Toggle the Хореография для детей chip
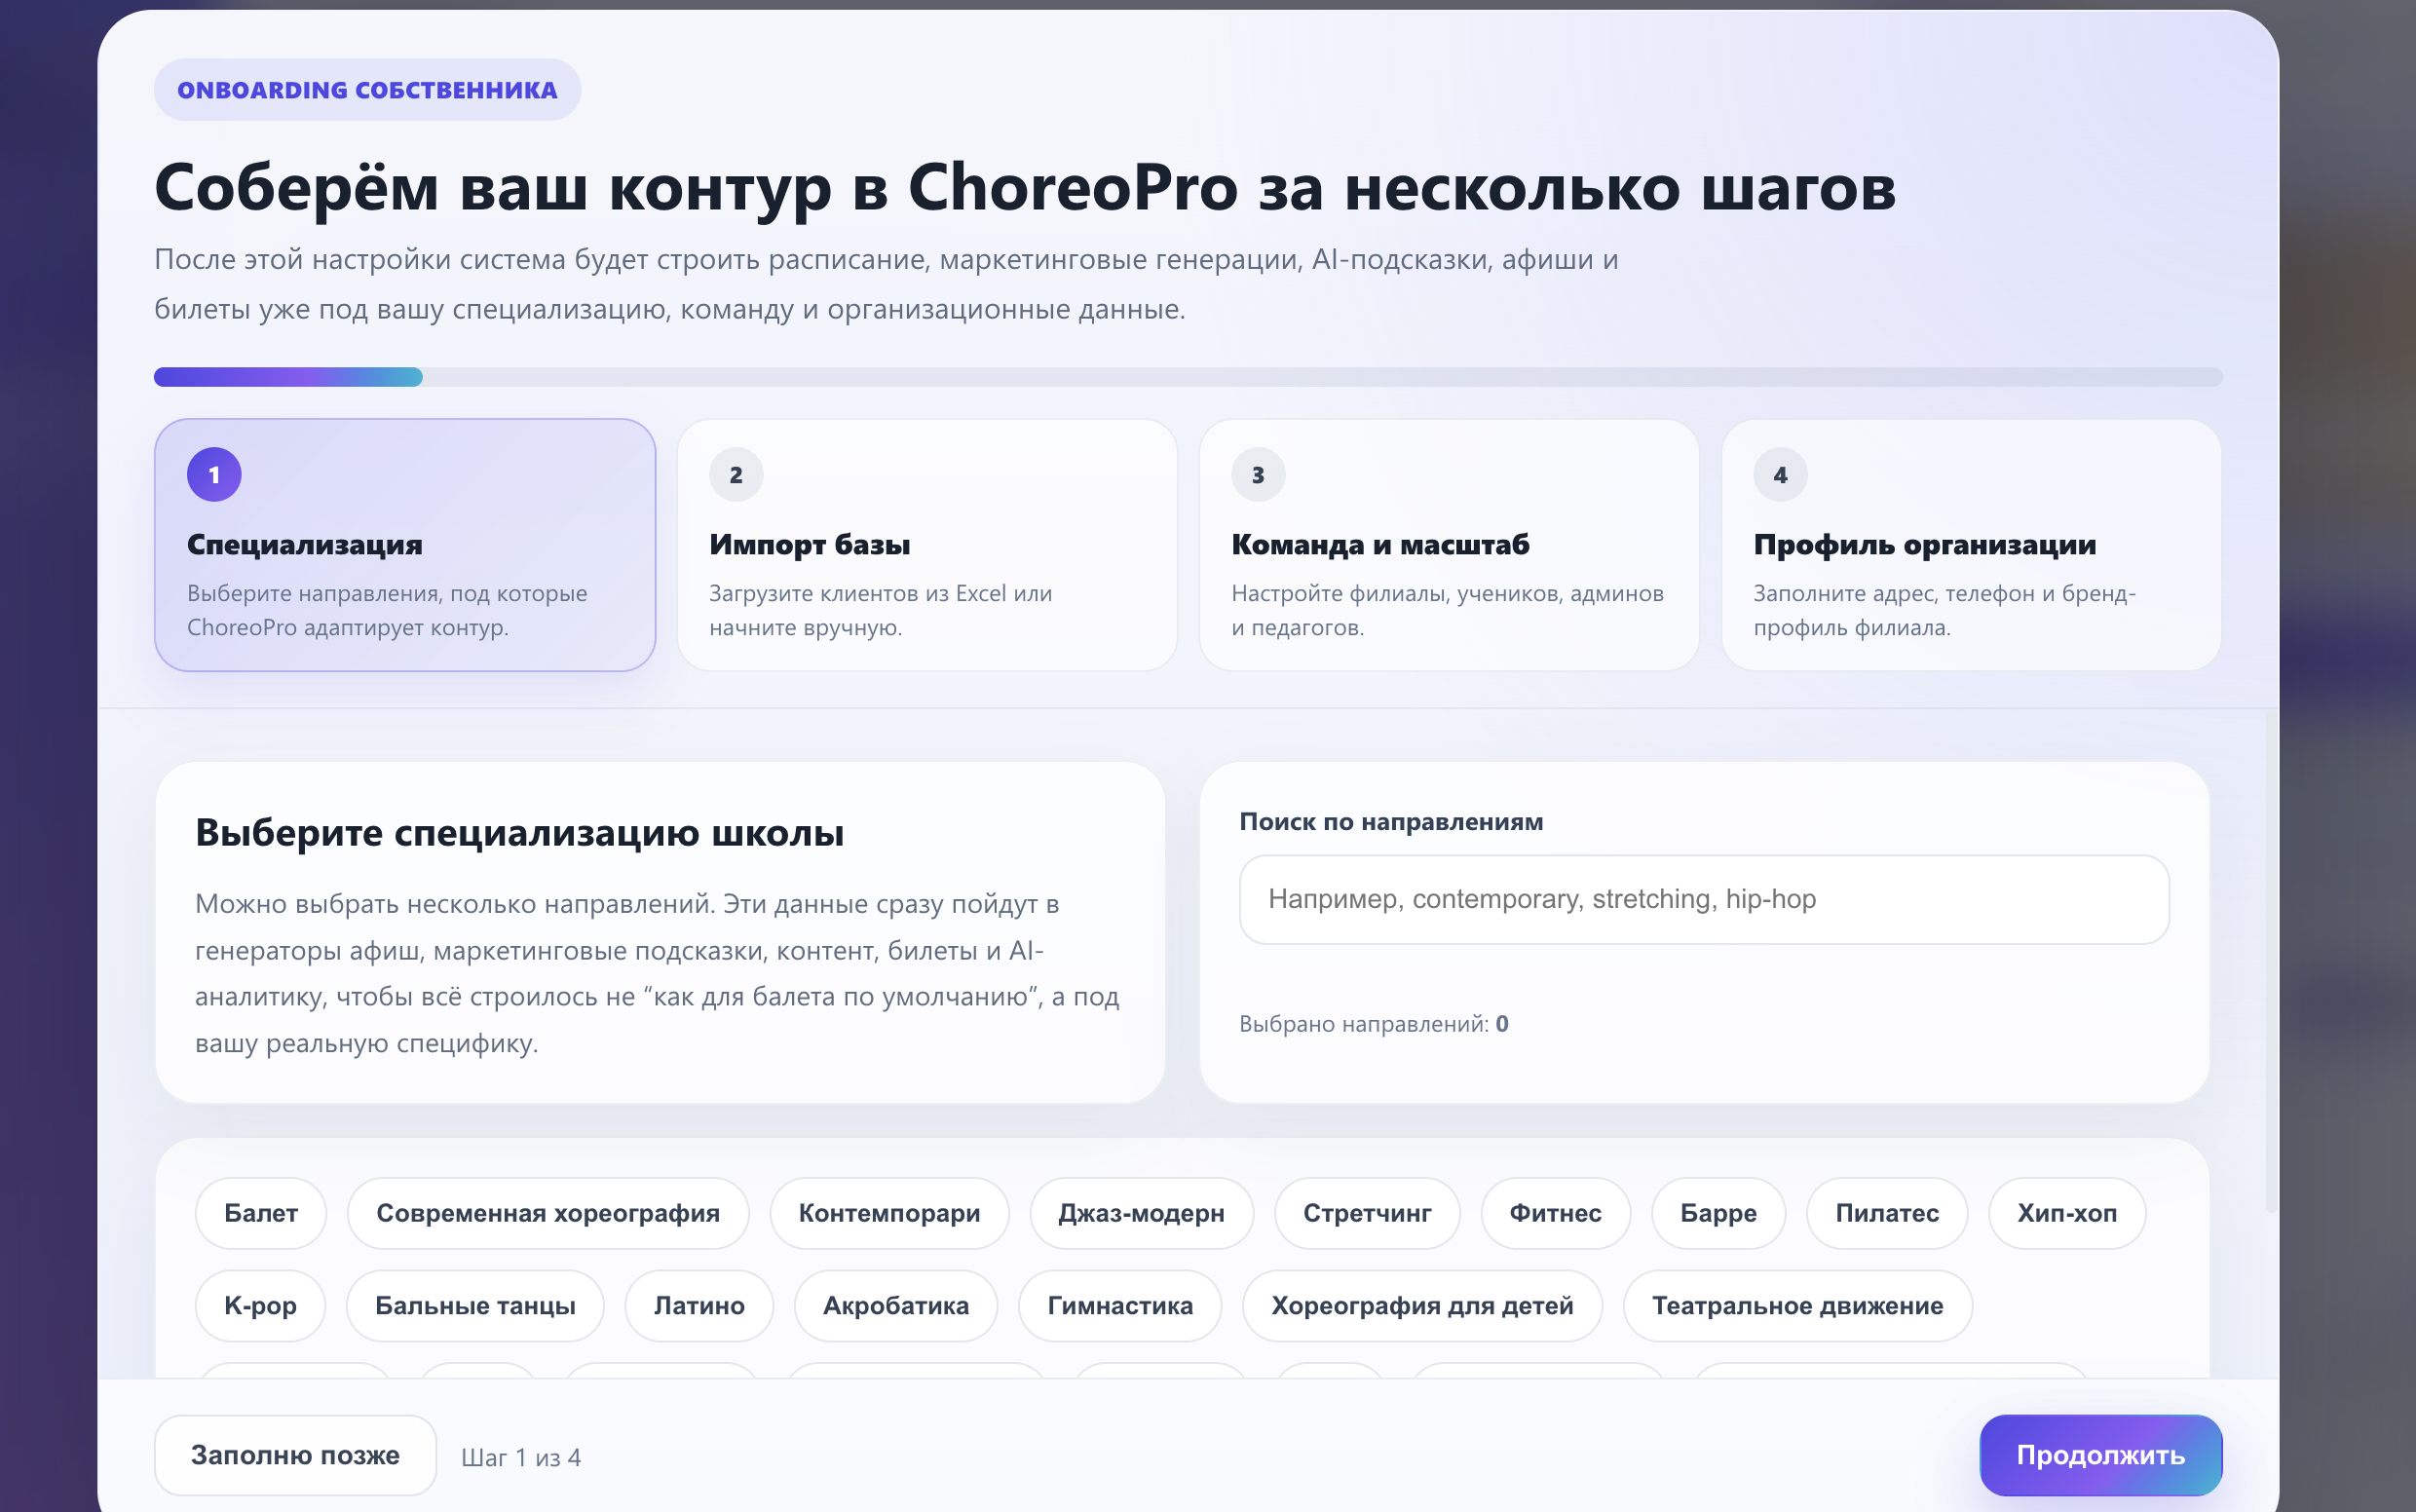 (x=1422, y=1305)
